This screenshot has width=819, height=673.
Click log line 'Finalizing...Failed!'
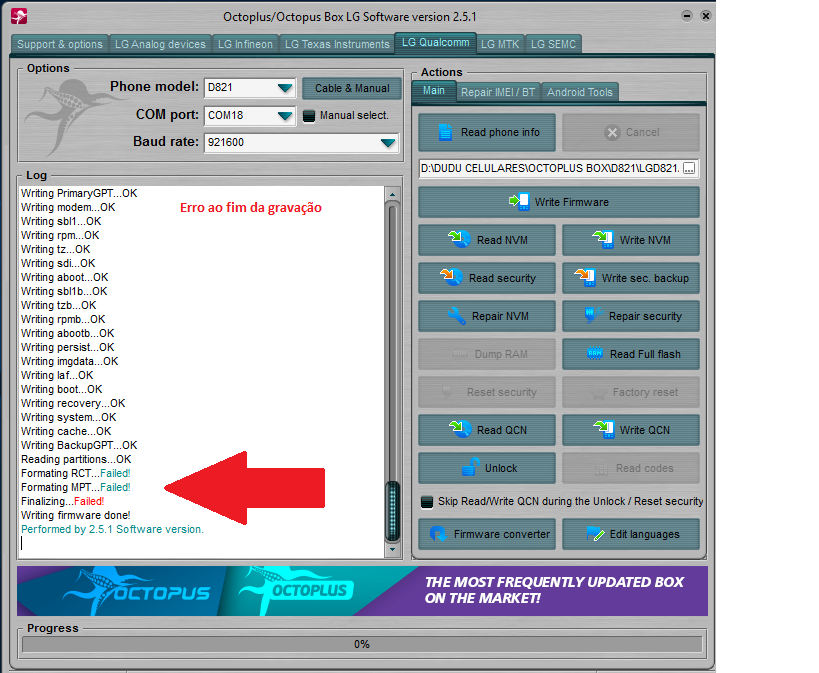click(63, 501)
